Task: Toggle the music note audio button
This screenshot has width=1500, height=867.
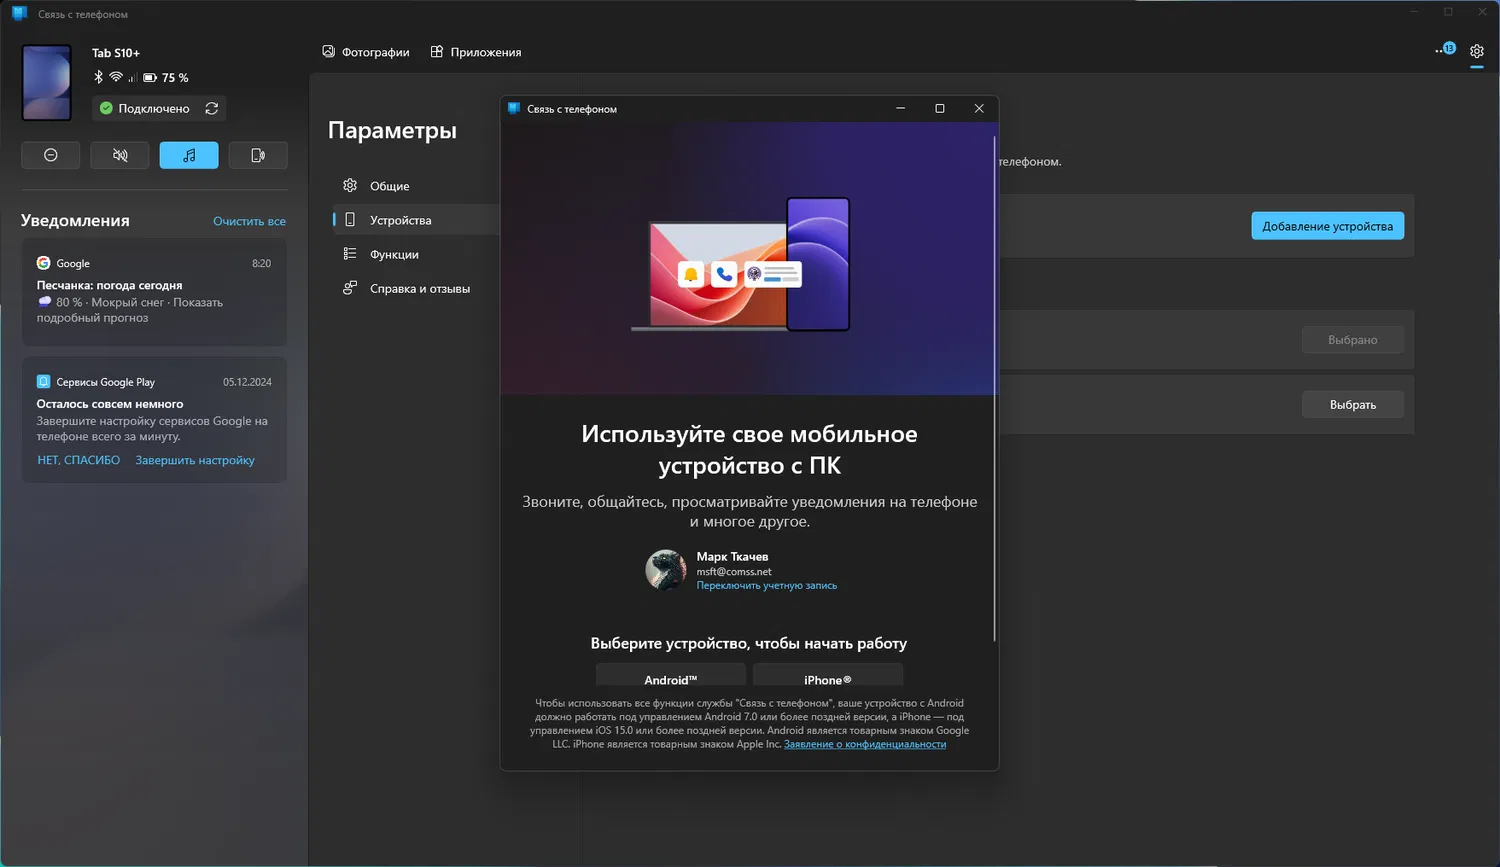Action: pos(189,155)
